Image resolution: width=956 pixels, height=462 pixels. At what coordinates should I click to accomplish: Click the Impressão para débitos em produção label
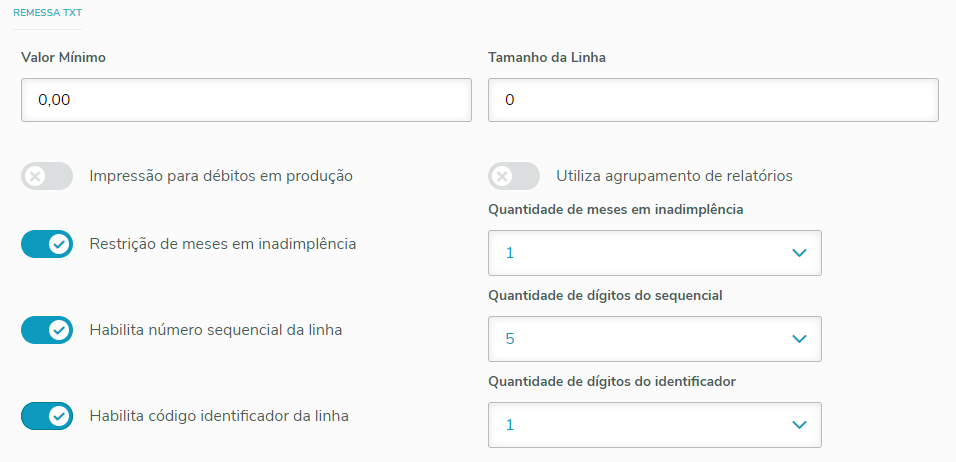221,176
